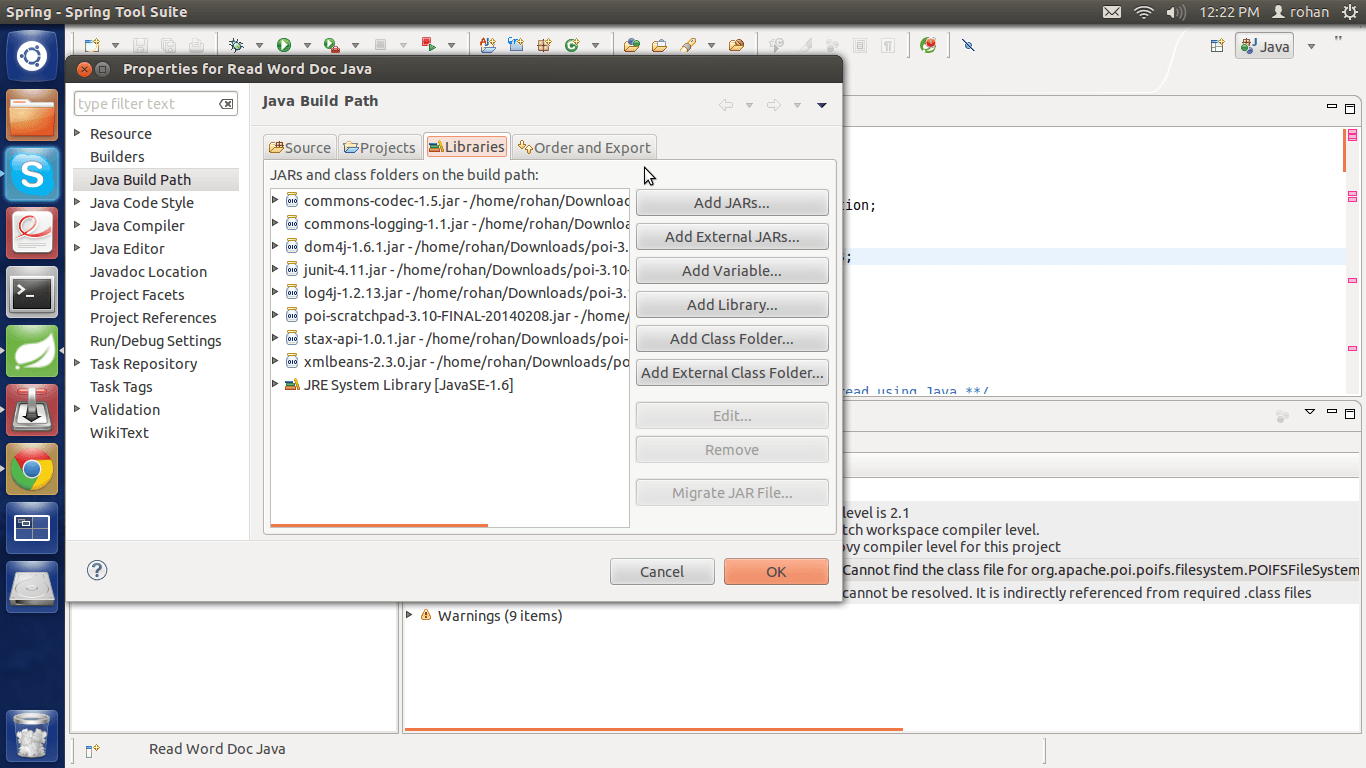Click the sound volume indicator

[x=1176, y=12]
